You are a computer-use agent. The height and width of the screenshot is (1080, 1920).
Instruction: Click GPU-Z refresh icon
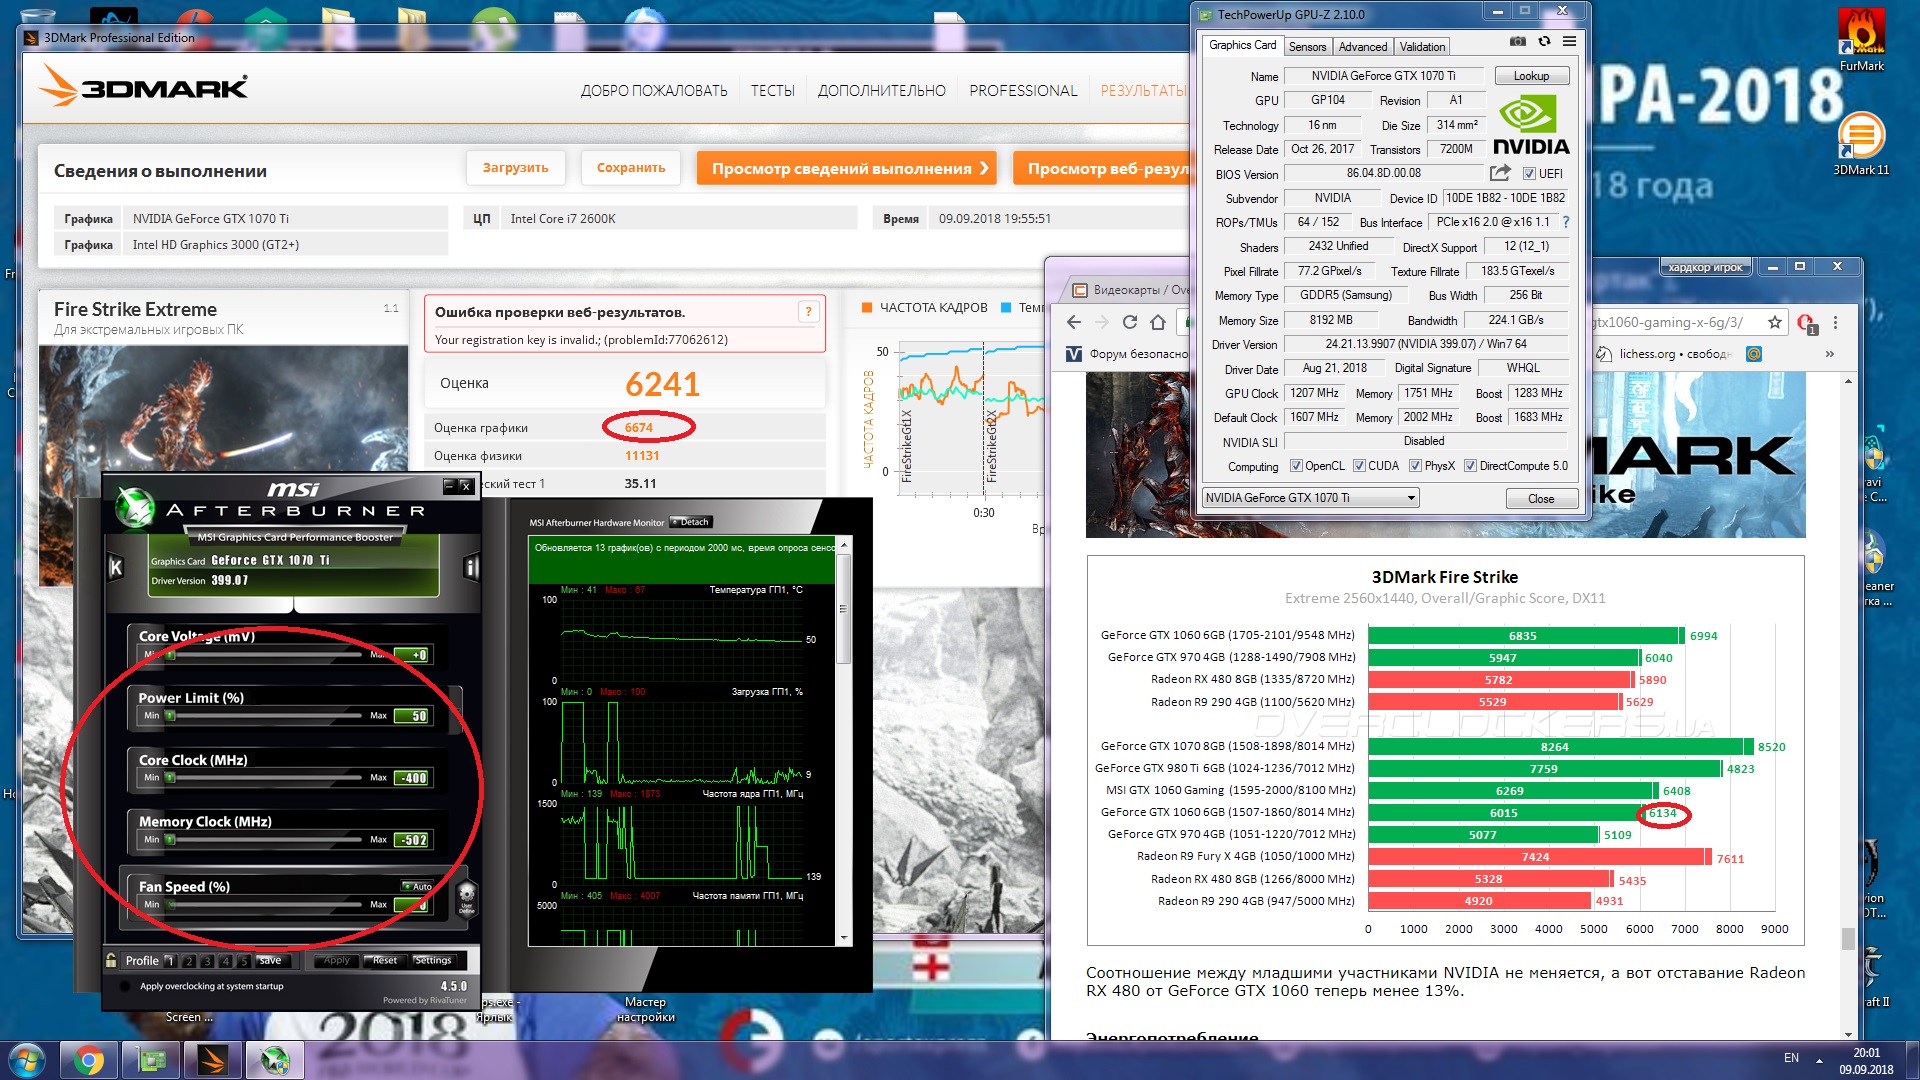pos(1544,41)
